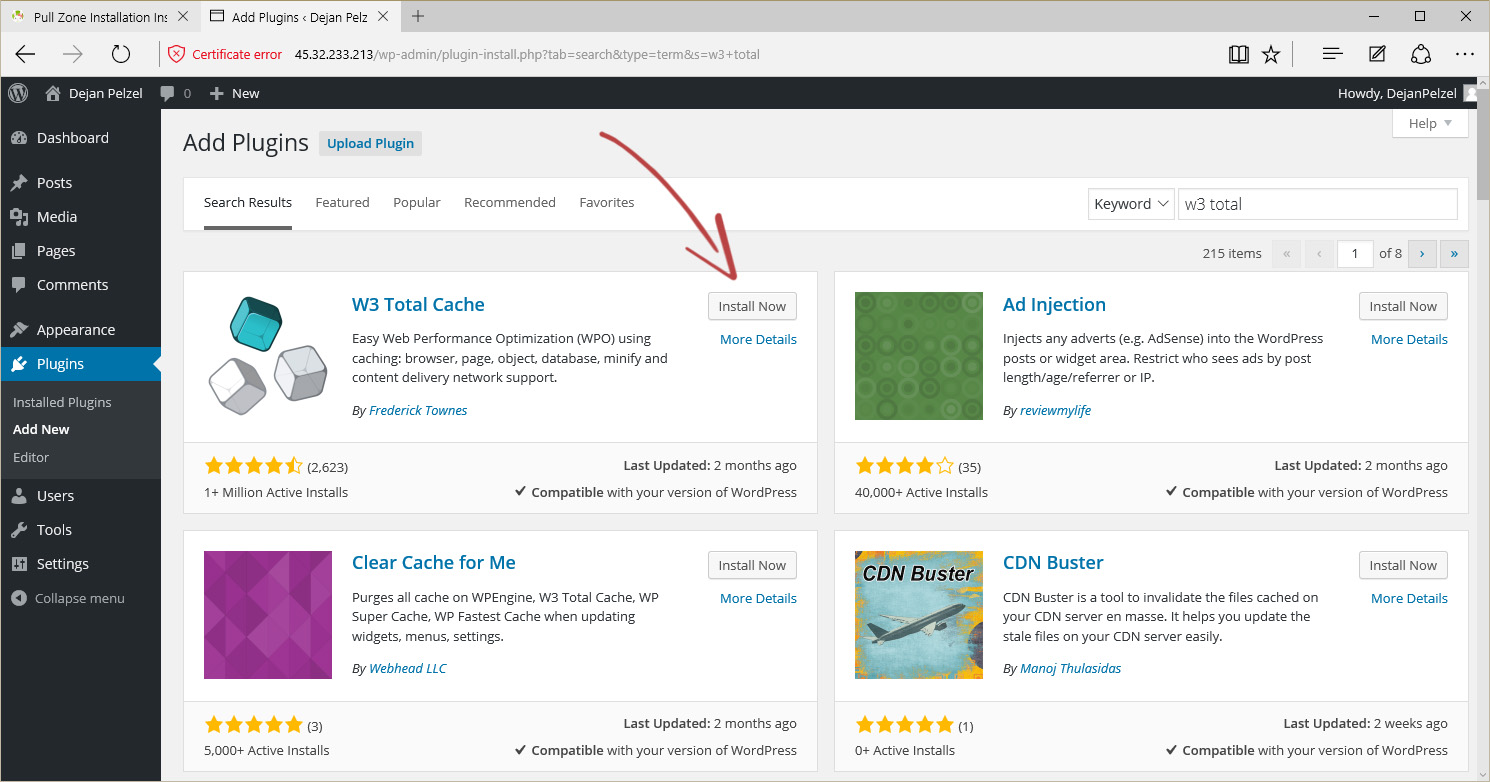Click the Share icon in Edge toolbar
The image size is (1490, 782).
1421,54
